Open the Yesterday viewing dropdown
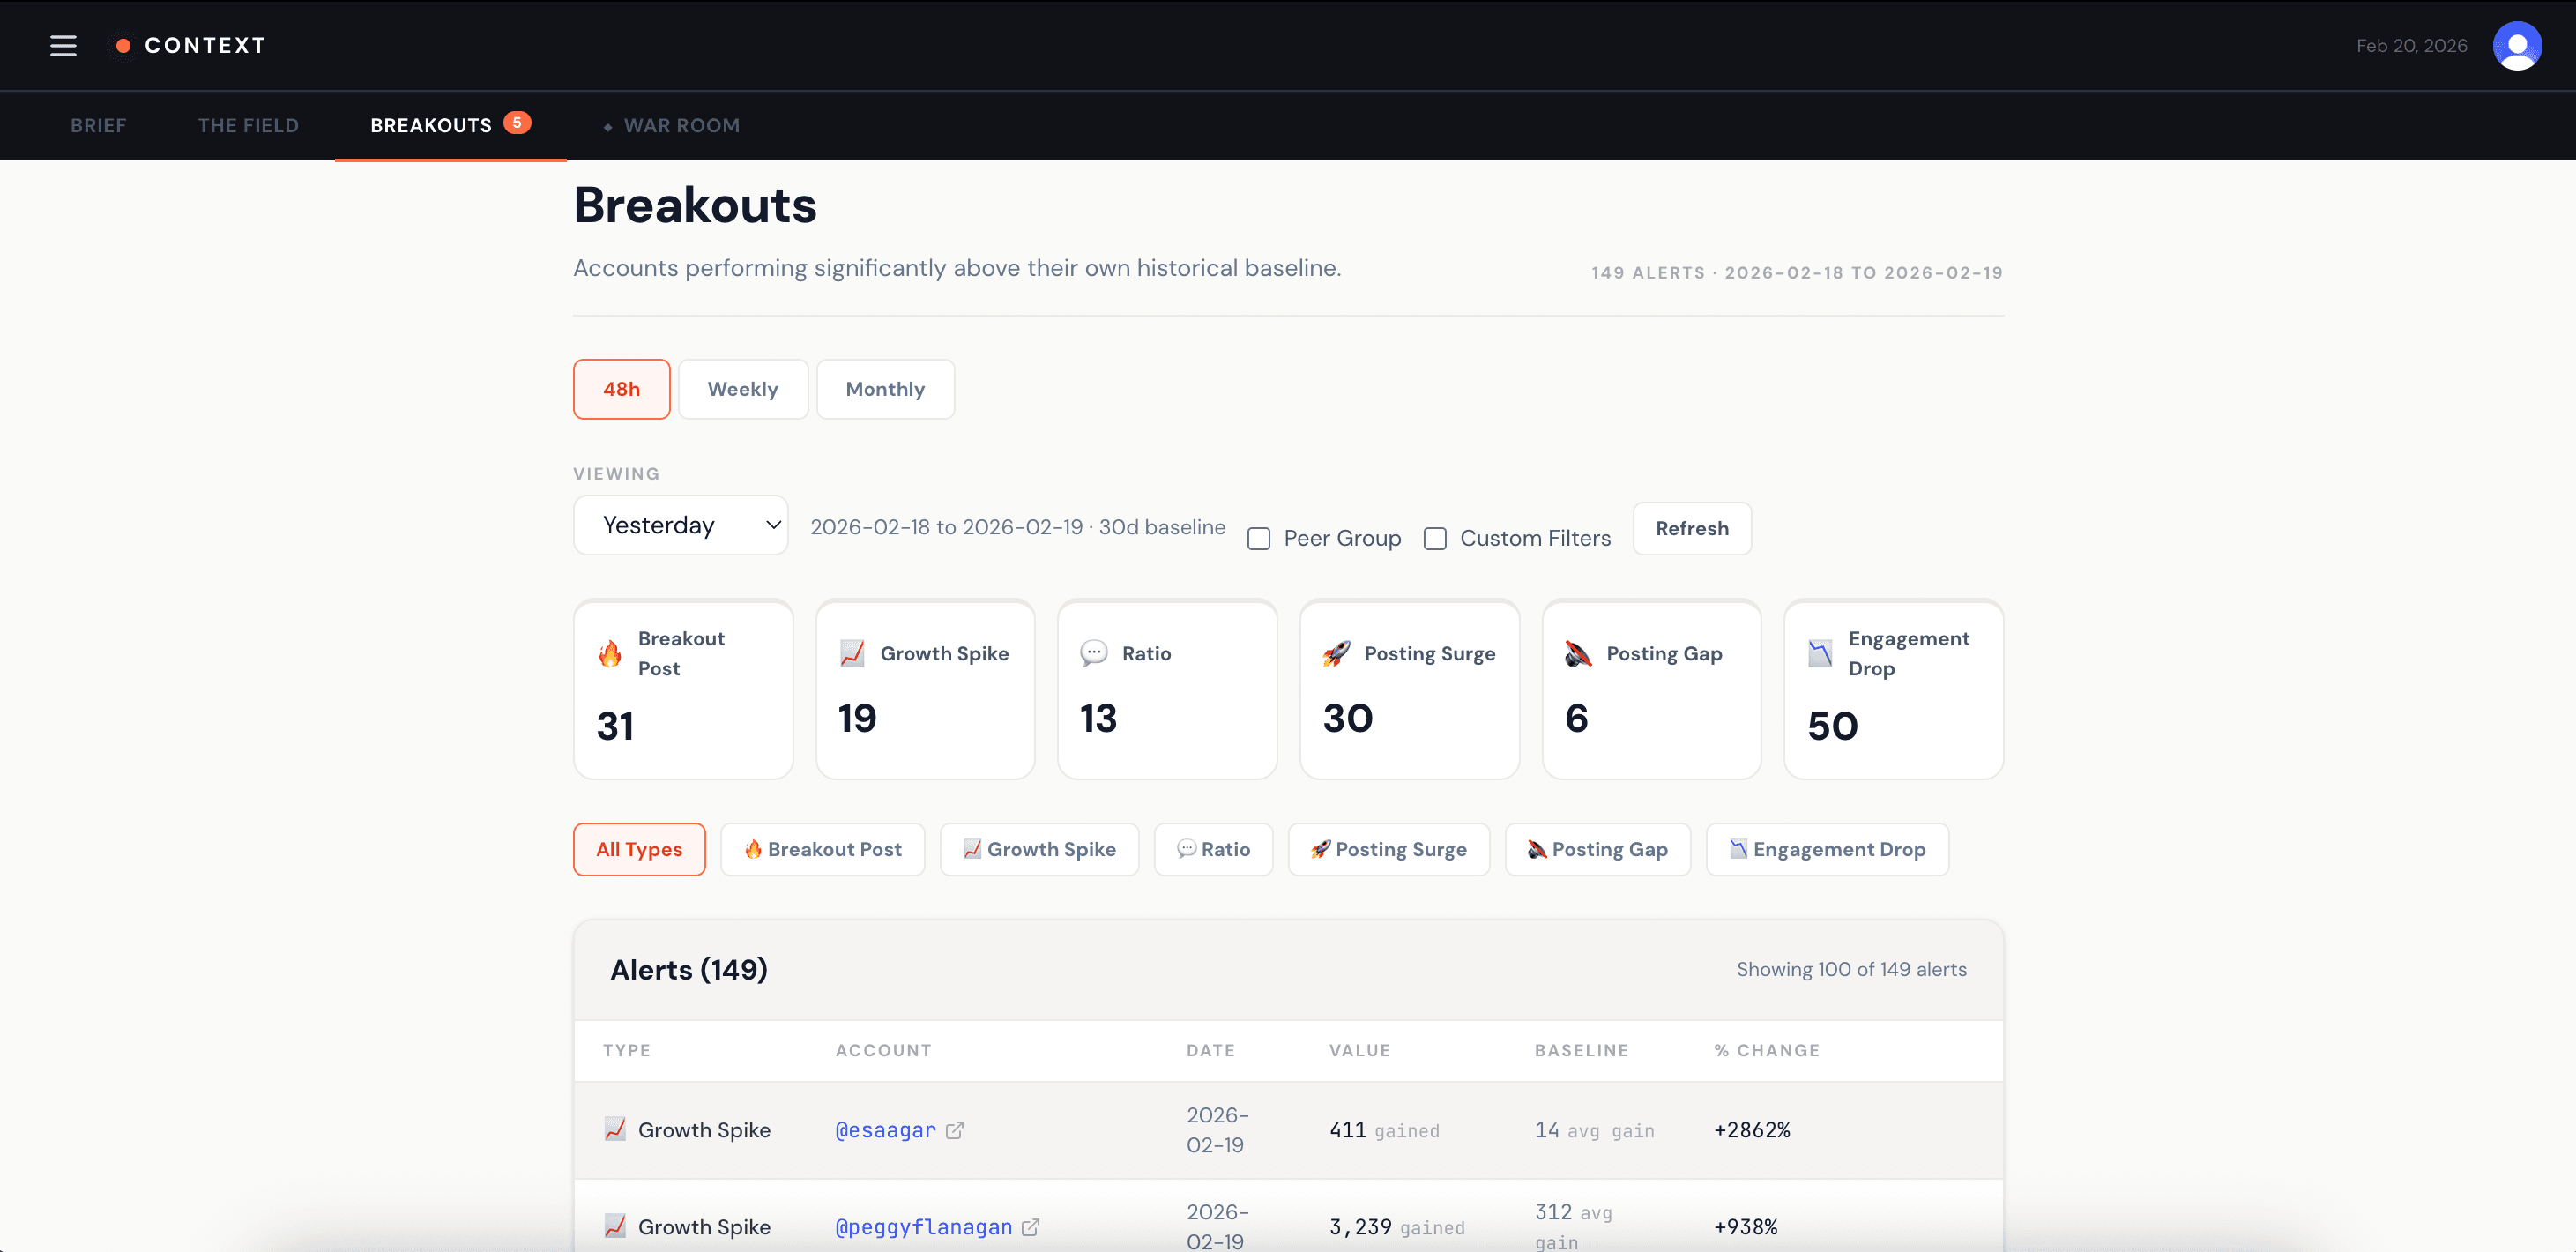This screenshot has height=1252, width=2576. pos(680,525)
